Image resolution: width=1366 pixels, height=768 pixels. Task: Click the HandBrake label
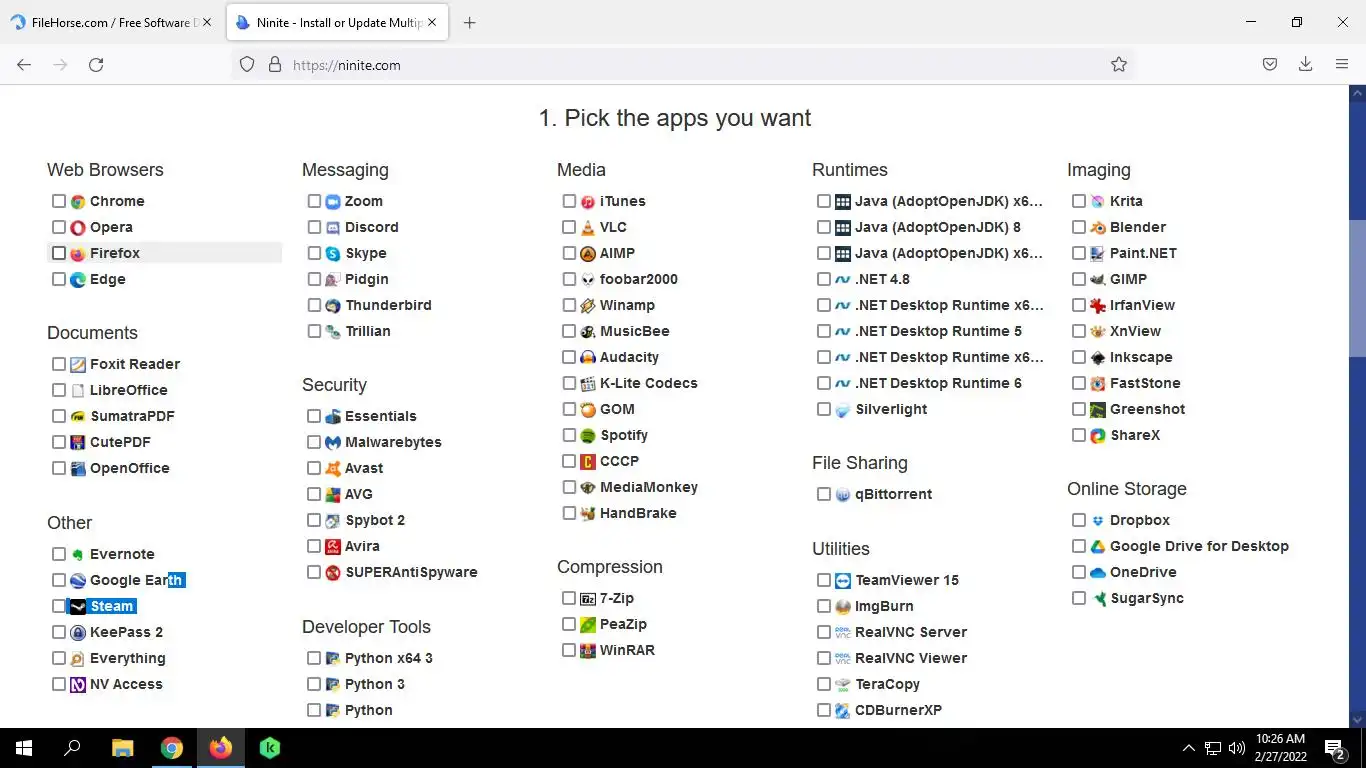[638, 513]
